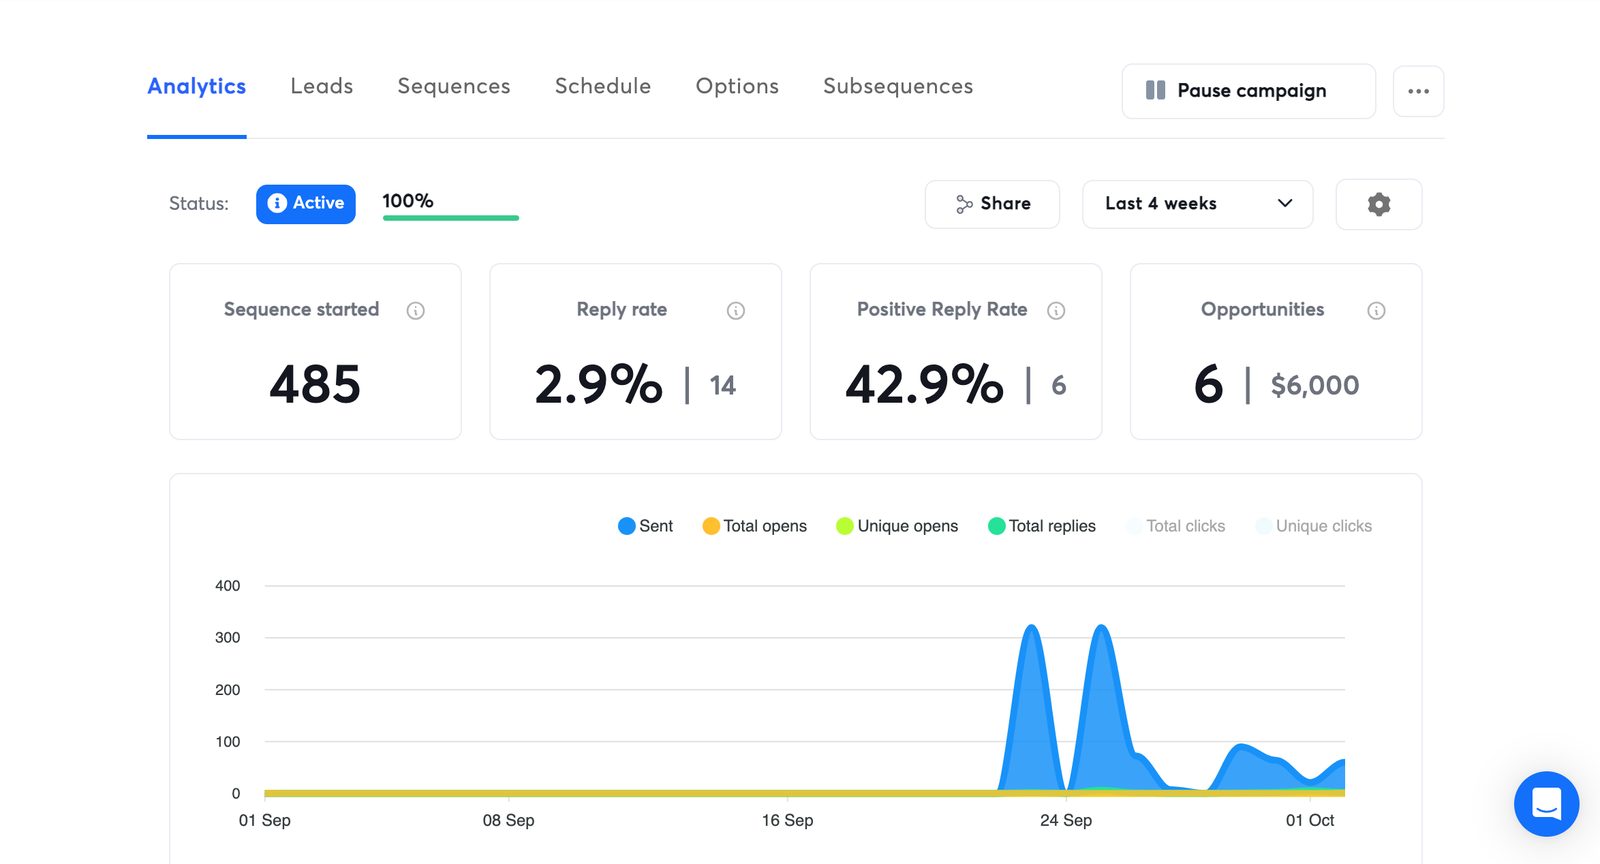Expand the Last 4 weeks date range dropdown
The image size is (1600, 864).
point(1197,204)
